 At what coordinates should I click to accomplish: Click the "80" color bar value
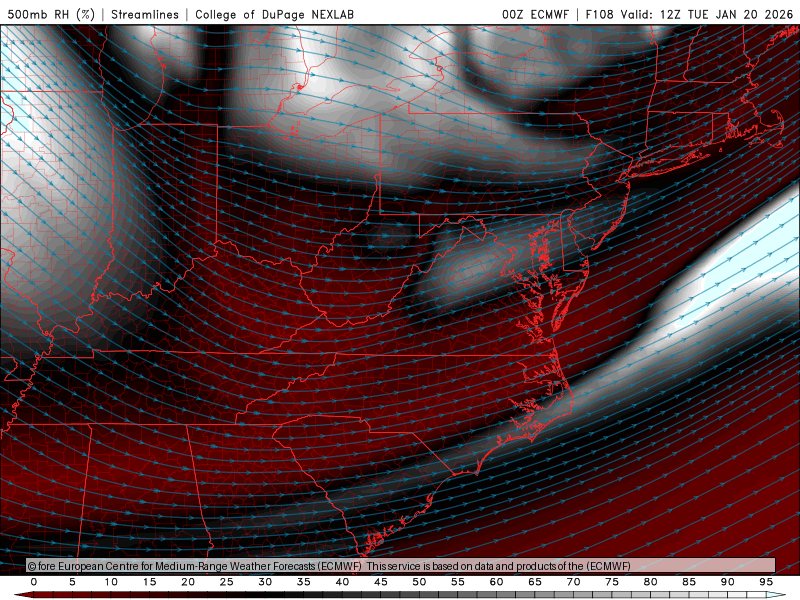[651, 582]
